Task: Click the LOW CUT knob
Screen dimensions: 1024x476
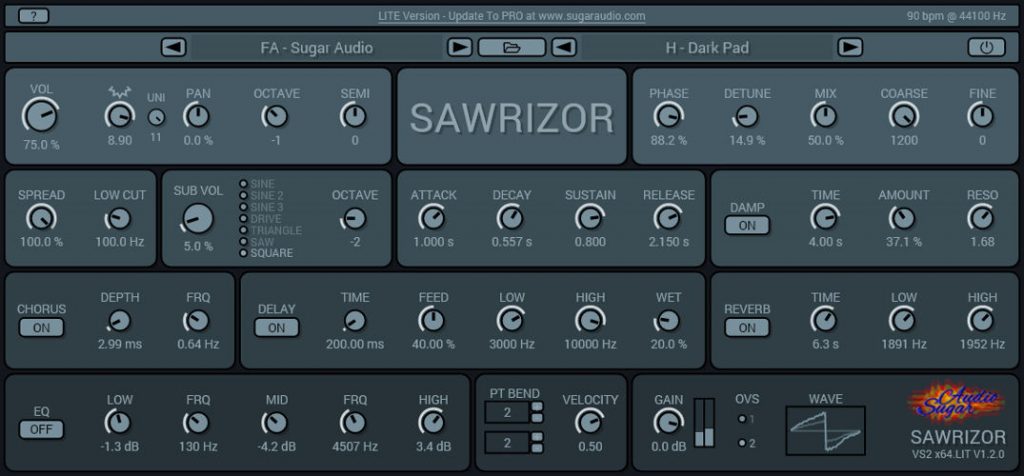Action: coord(119,218)
